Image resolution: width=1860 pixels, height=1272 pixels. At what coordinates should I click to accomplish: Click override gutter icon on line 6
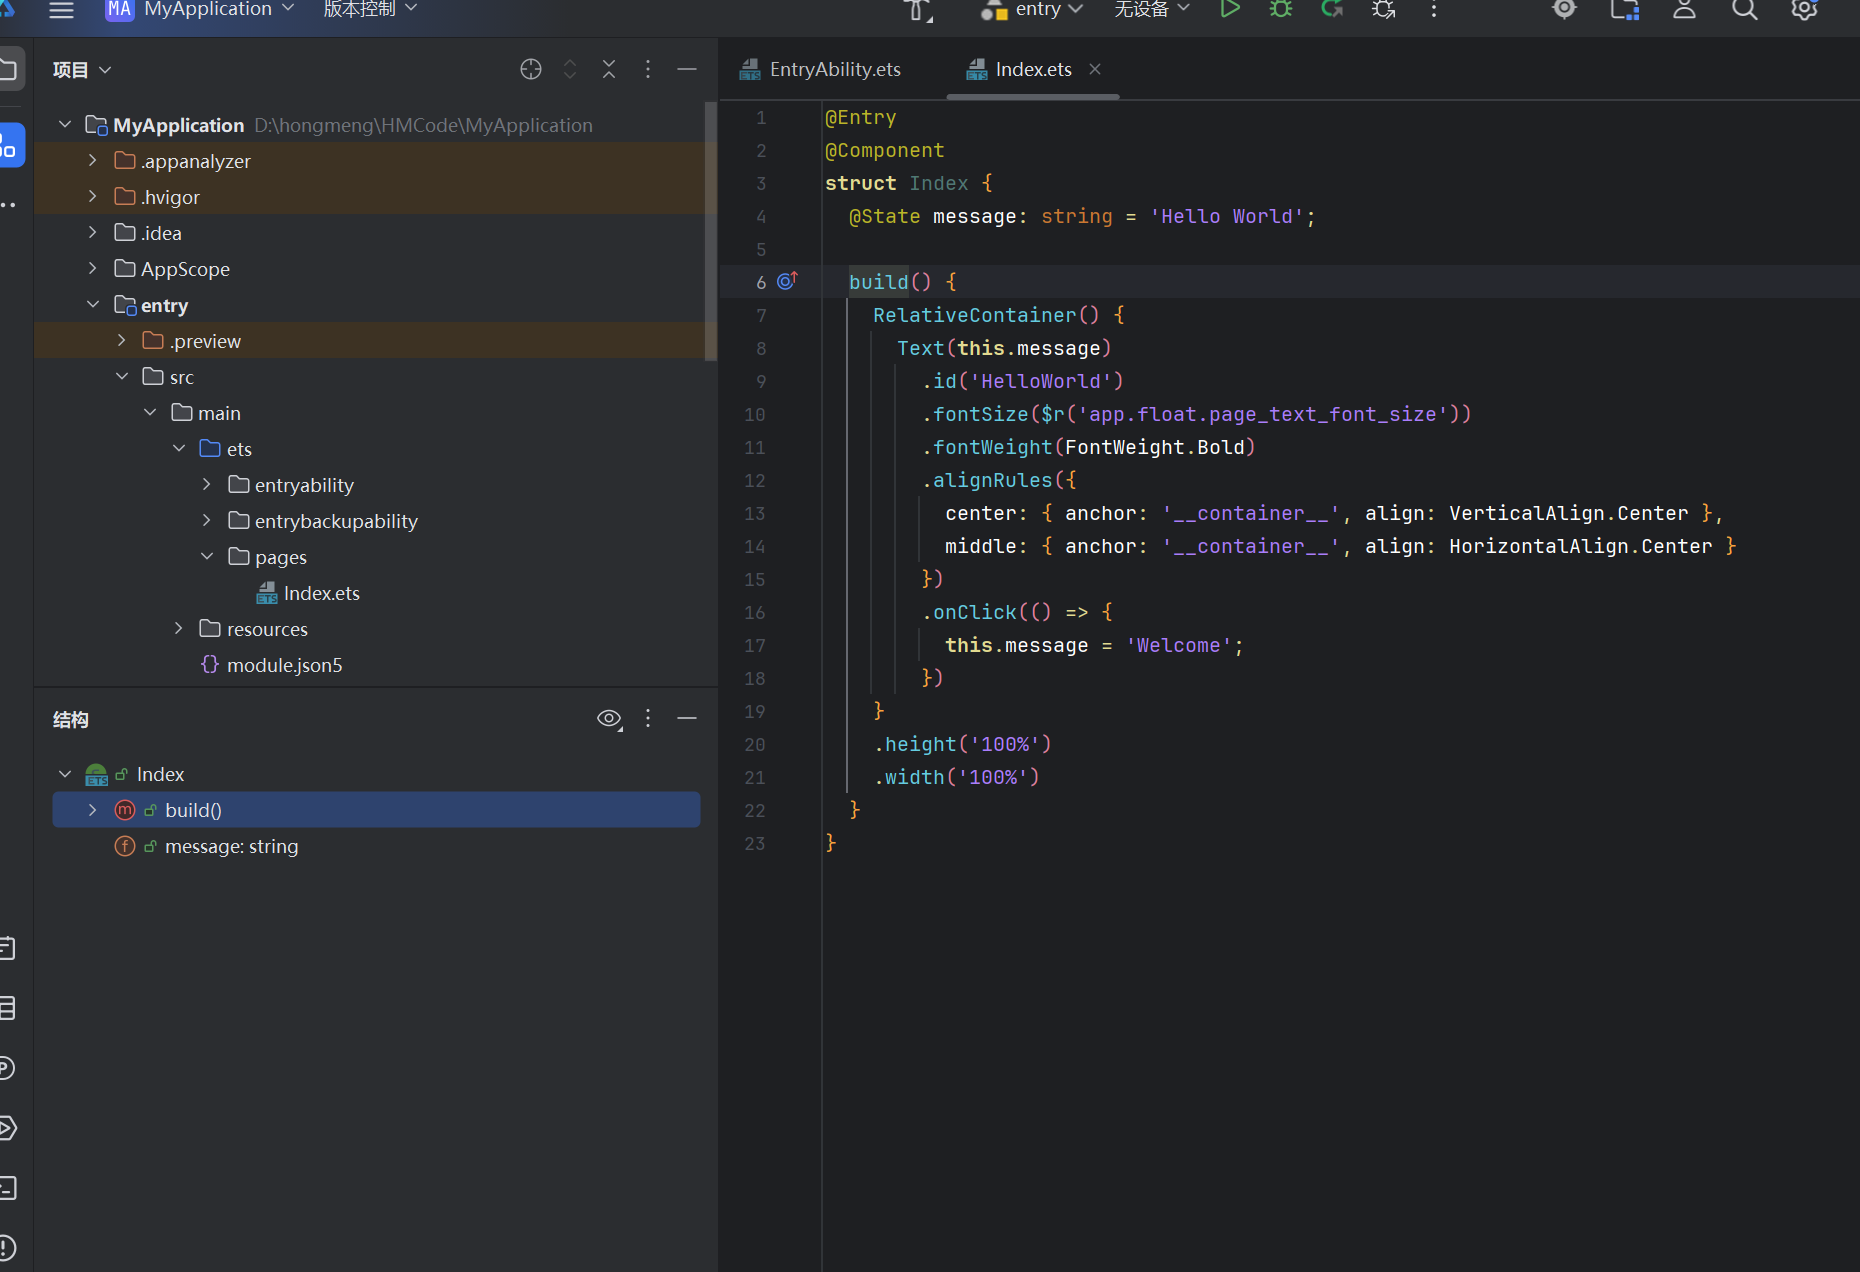pyautogui.click(x=788, y=281)
